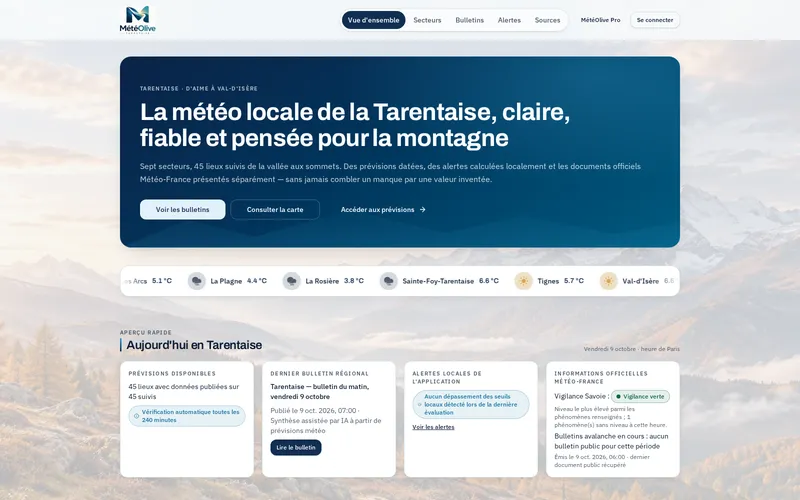Click the Bulletins avalanche en cours text

(611, 441)
